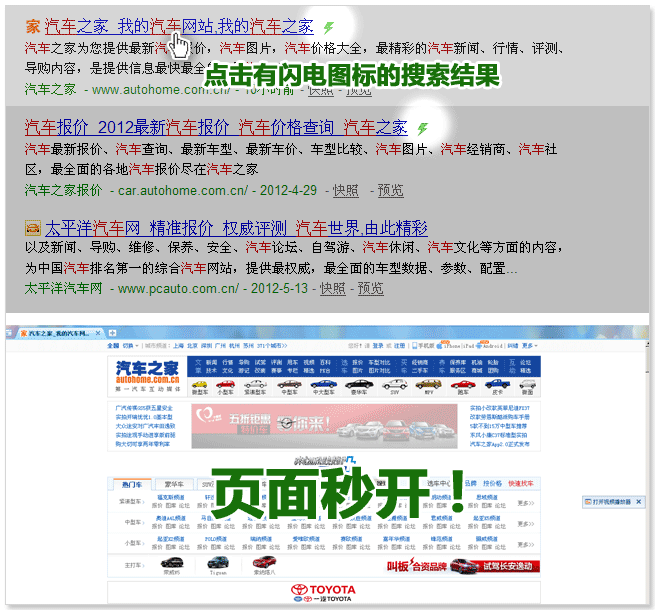The width and height of the screenshot is (655, 610).
Task: Open 预览 for www.pcauto.com.cn result
Action: pyautogui.click(x=371, y=288)
